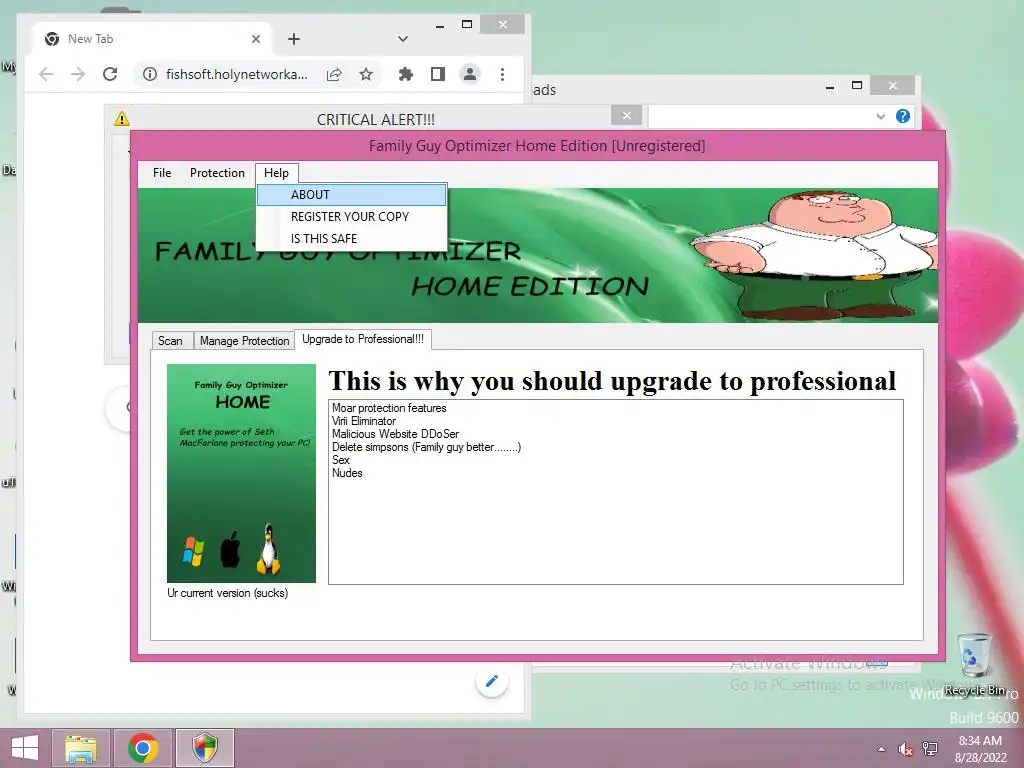Close the Help menu header
This screenshot has width=1024, height=768.
click(276, 173)
